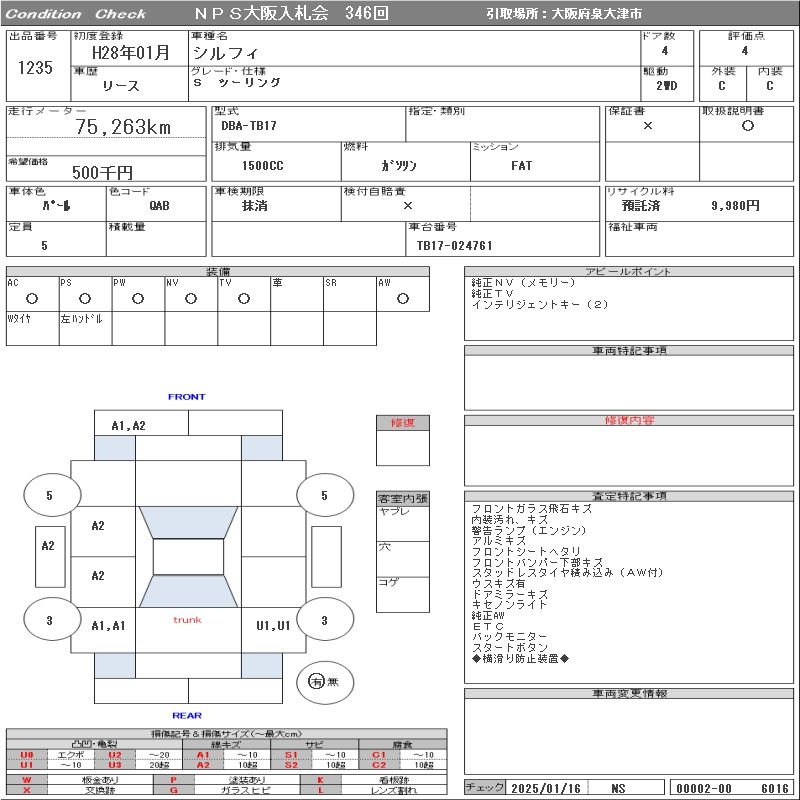800x800 pixels.
Task: Select the spare tire 有/無 indicator circle
Action: (317, 681)
